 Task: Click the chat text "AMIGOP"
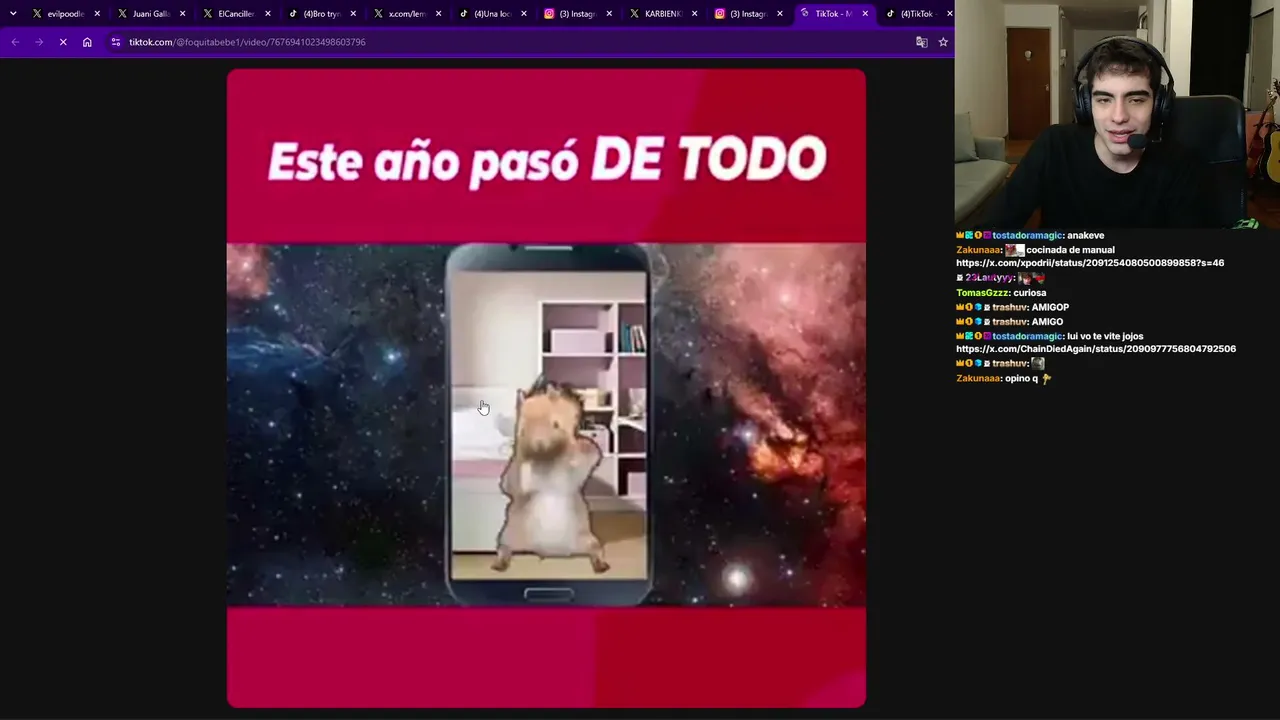point(1050,308)
